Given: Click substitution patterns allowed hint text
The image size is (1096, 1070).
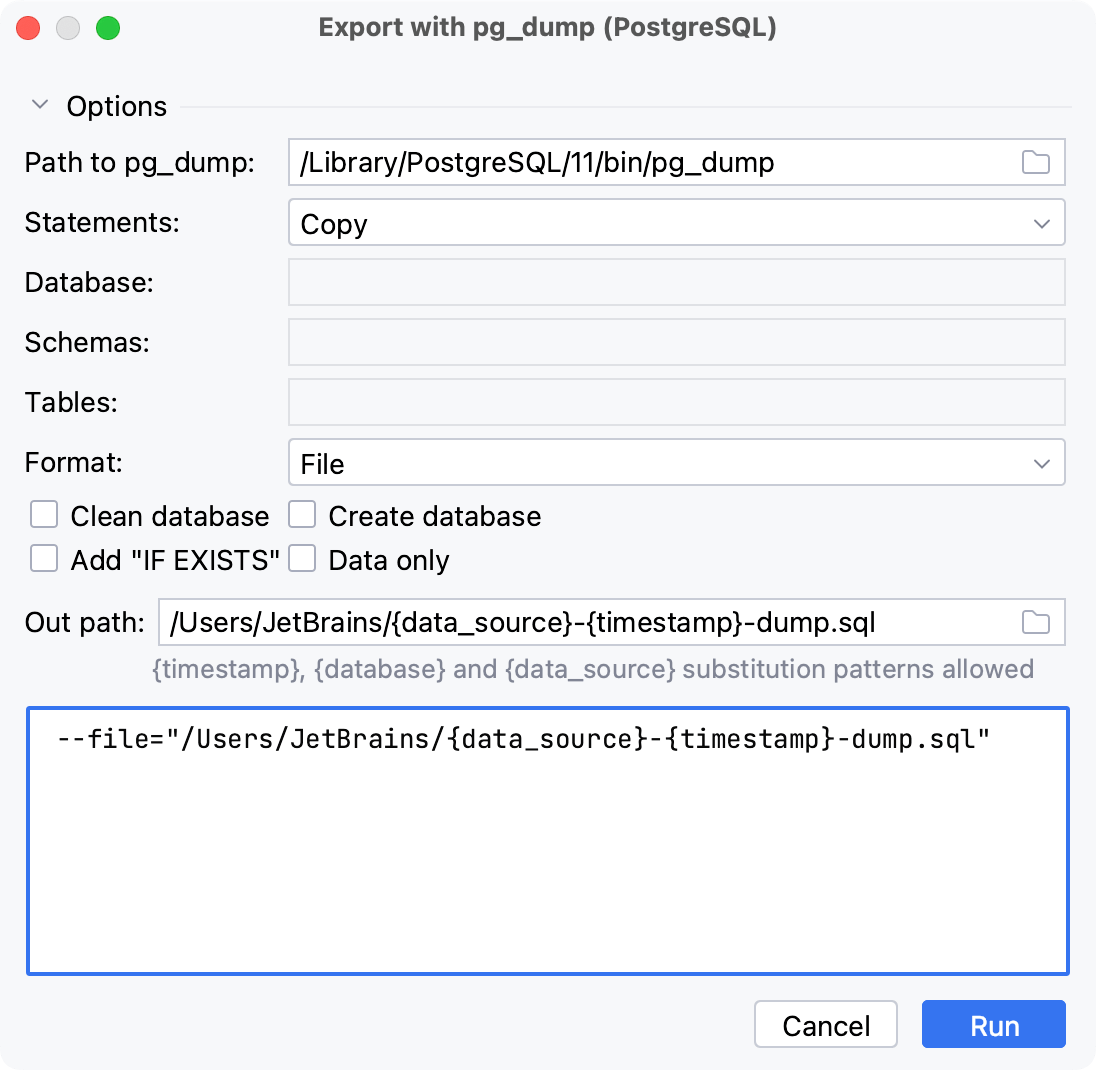Looking at the screenshot, I should point(593,670).
